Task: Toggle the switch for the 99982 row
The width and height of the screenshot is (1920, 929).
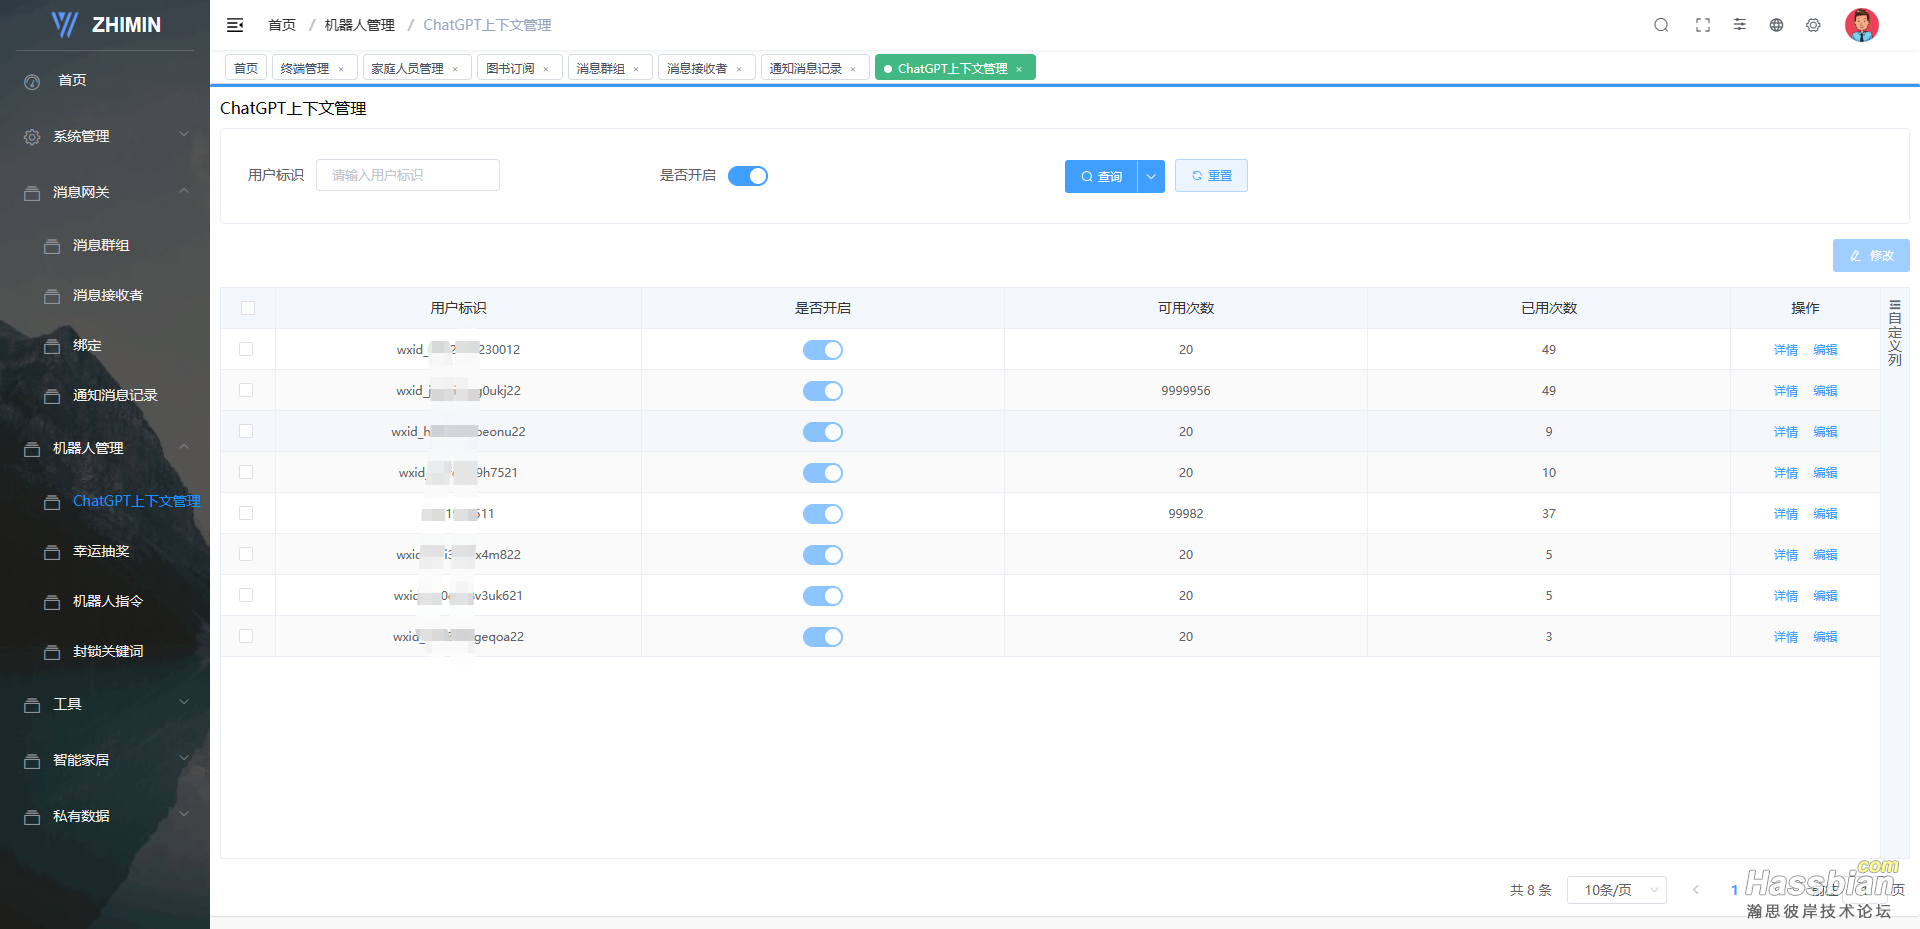Action: pos(823,514)
